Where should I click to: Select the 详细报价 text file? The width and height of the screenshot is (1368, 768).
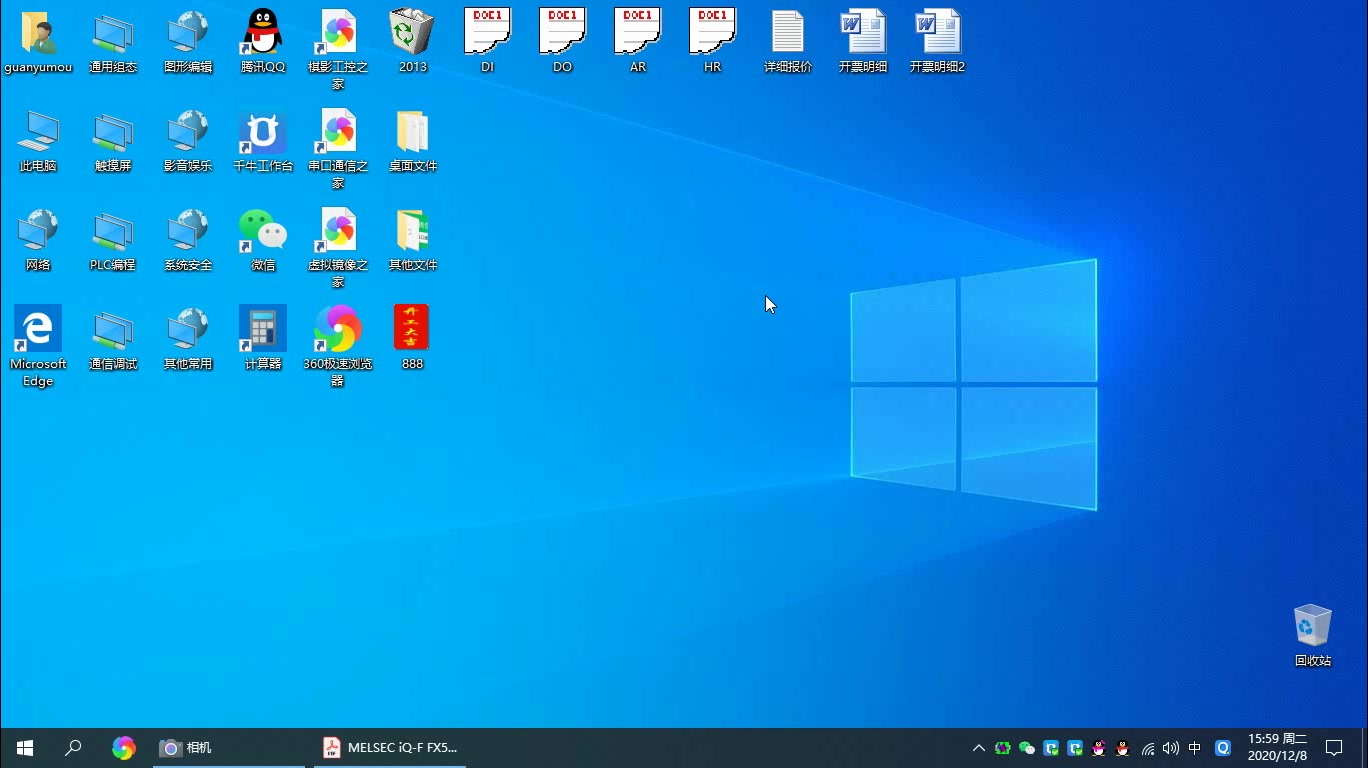click(788, 42)
